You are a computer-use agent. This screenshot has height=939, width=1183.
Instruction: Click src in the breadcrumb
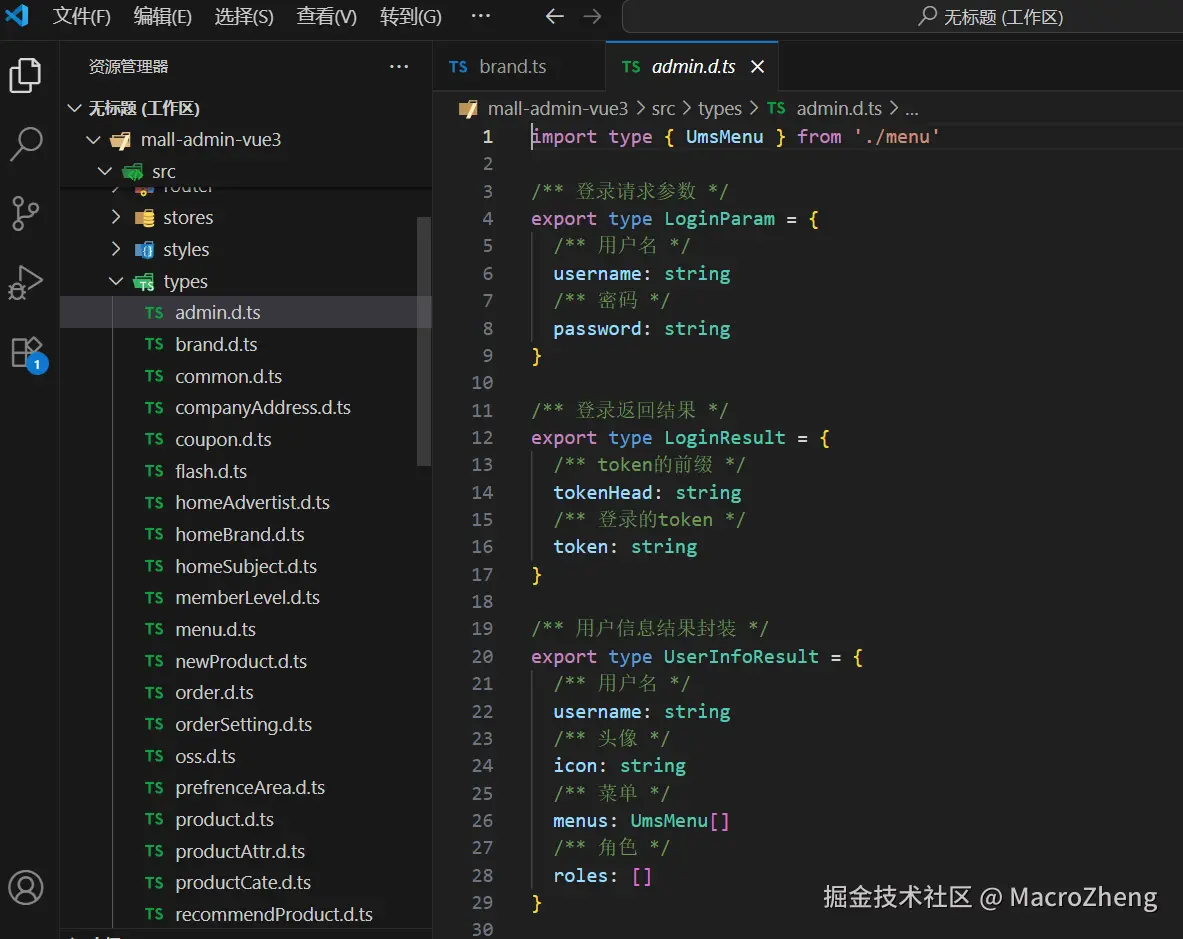tap(663, 109)
